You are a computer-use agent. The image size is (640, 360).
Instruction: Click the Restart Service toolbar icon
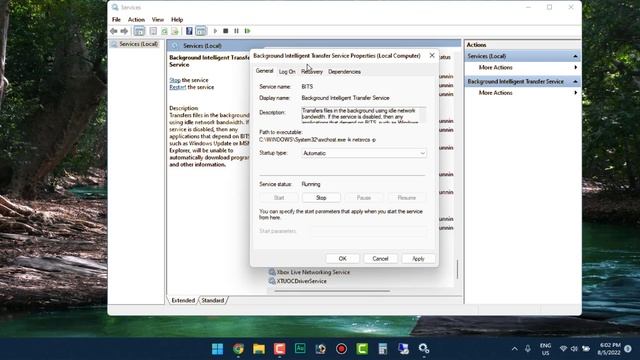click(x=248, y=31)
